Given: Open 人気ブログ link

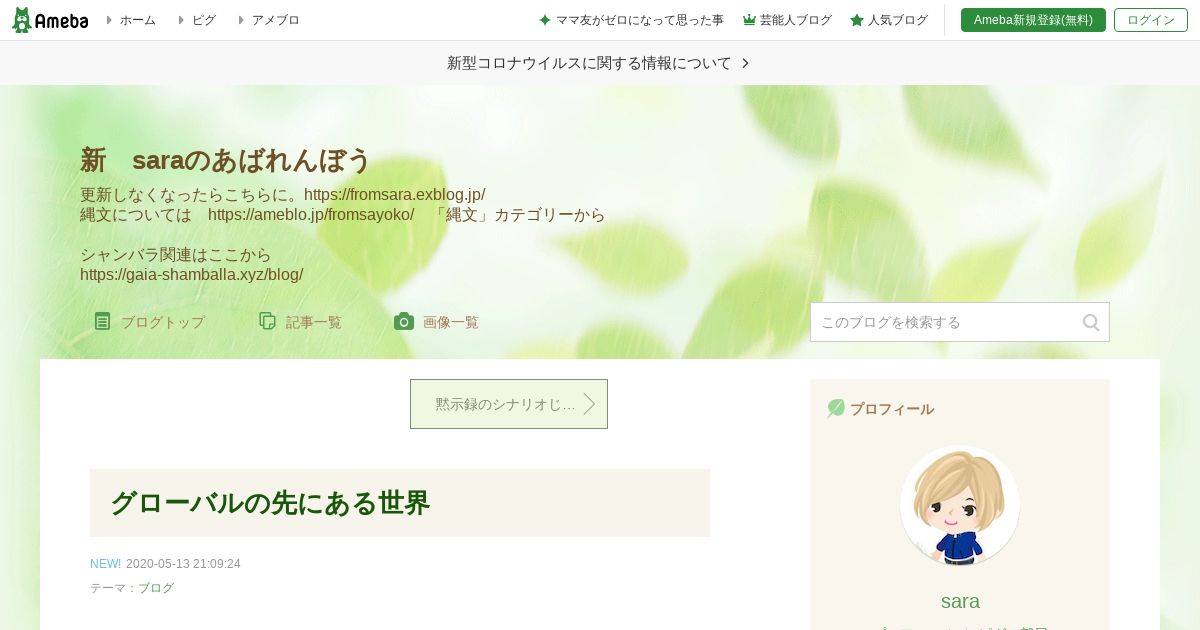Looking at the screenshot, I should click(897, 20).
